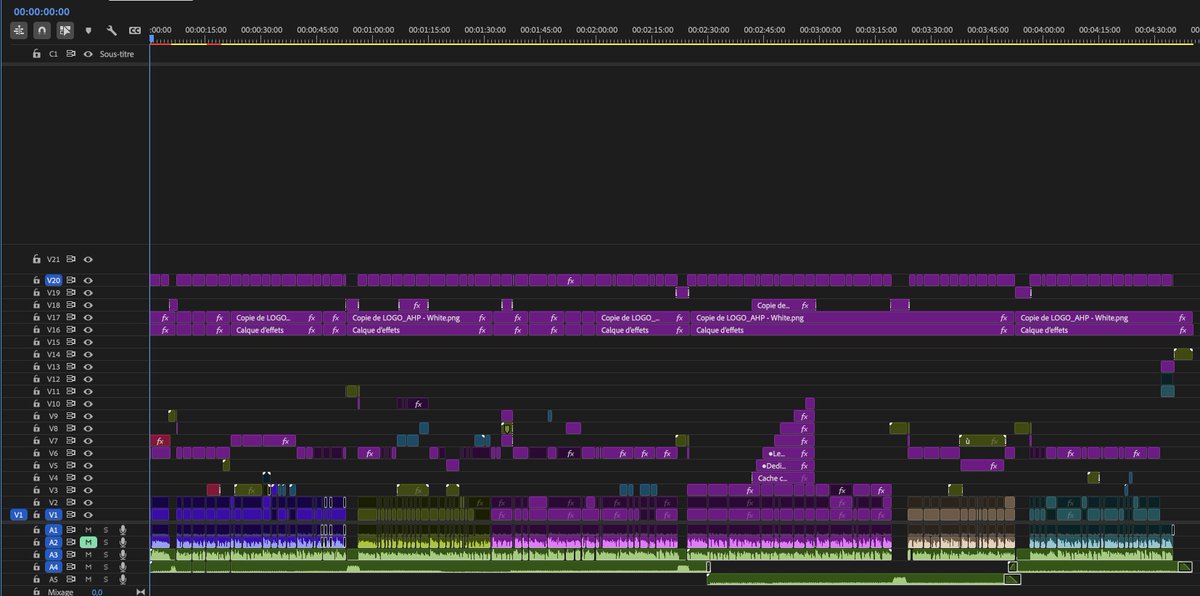The height and width of the screenshot is (596, 1200).
Task: Hide track V1 output
Action: click(x=88, y=515)
